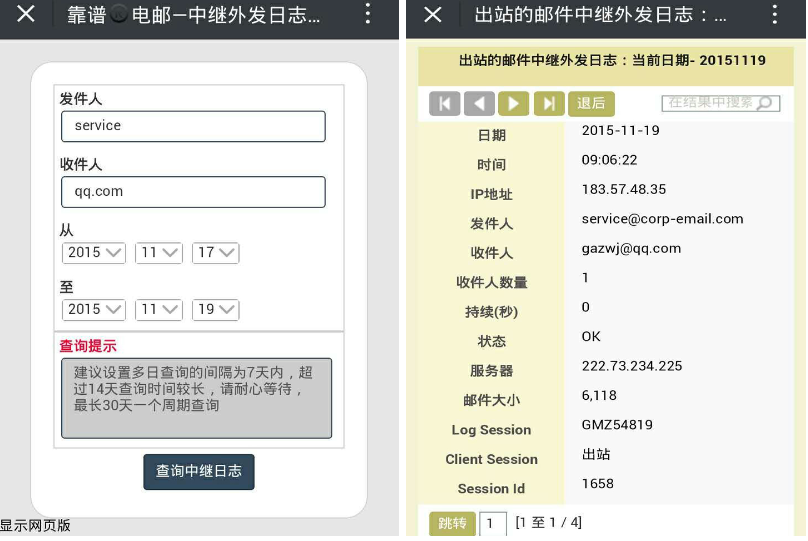Close the right outbound log page
This screenshot has height=541, width=808.
click(x=433, y=14)
